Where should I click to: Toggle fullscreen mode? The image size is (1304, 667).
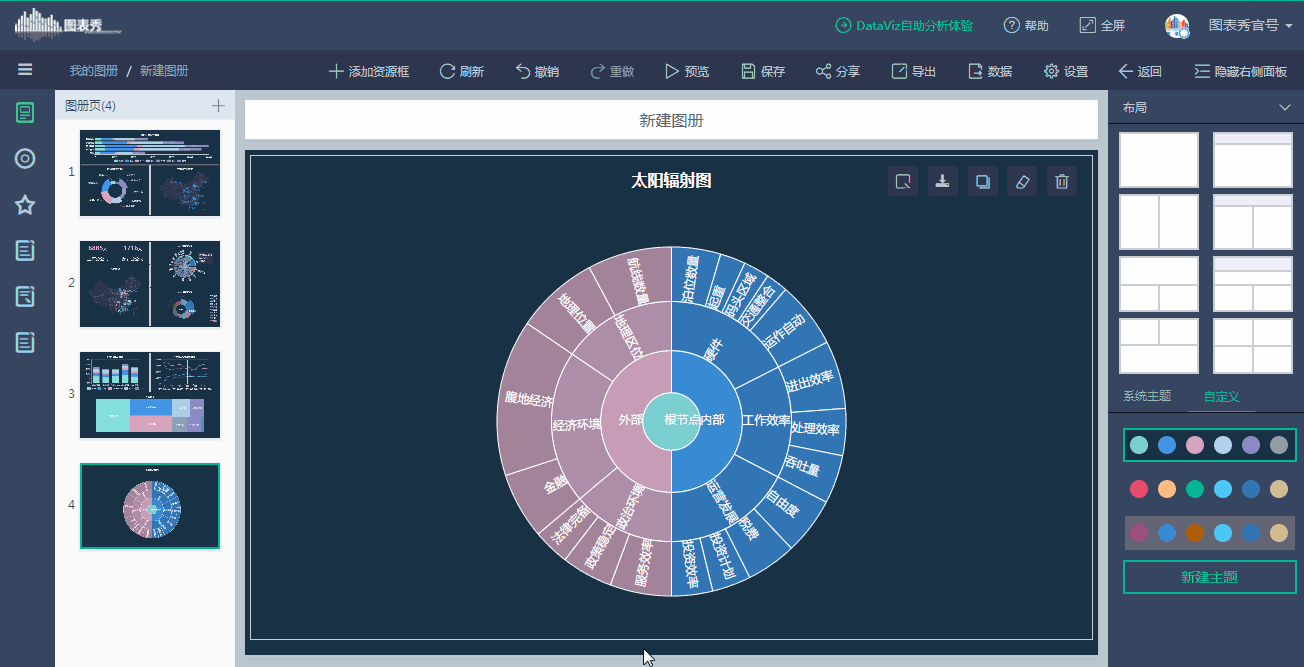(1102, 25)
